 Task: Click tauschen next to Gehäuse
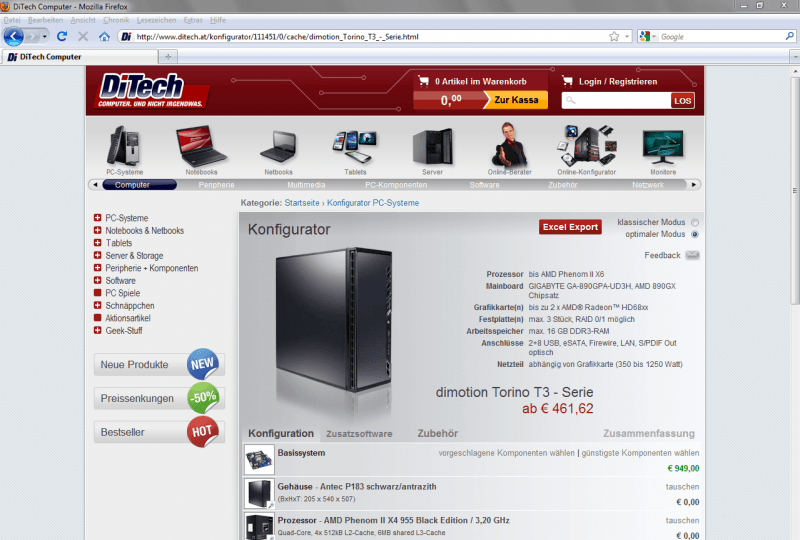tap(682, 486)
